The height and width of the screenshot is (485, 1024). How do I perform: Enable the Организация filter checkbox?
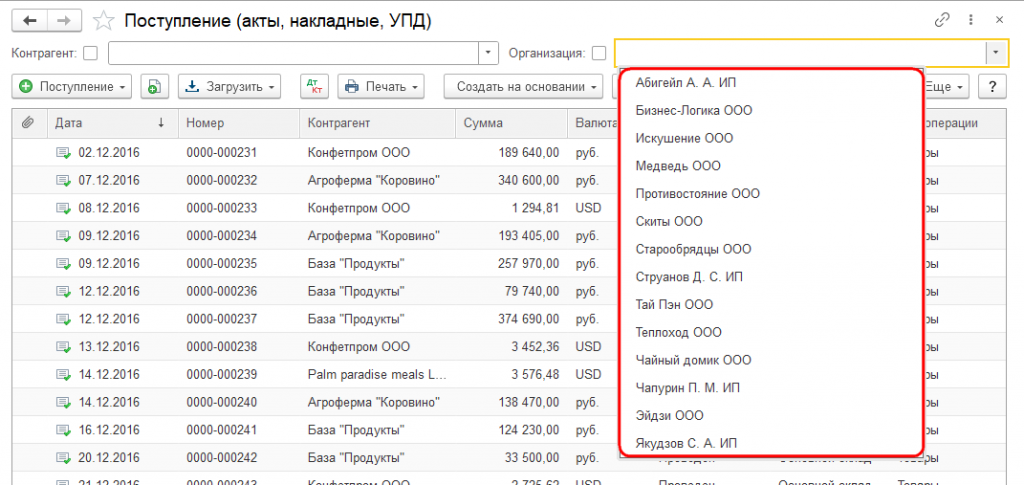pyautogui.click(x=599, y=54)
